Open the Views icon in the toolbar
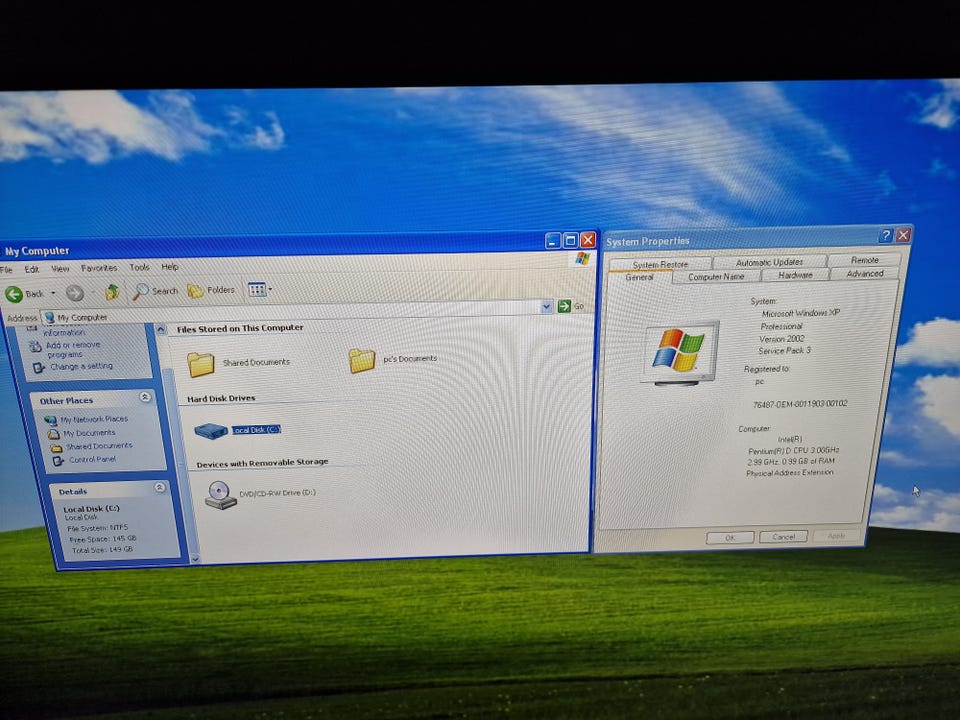Viewport: 960px width, 720px height. tap(257, 289)
